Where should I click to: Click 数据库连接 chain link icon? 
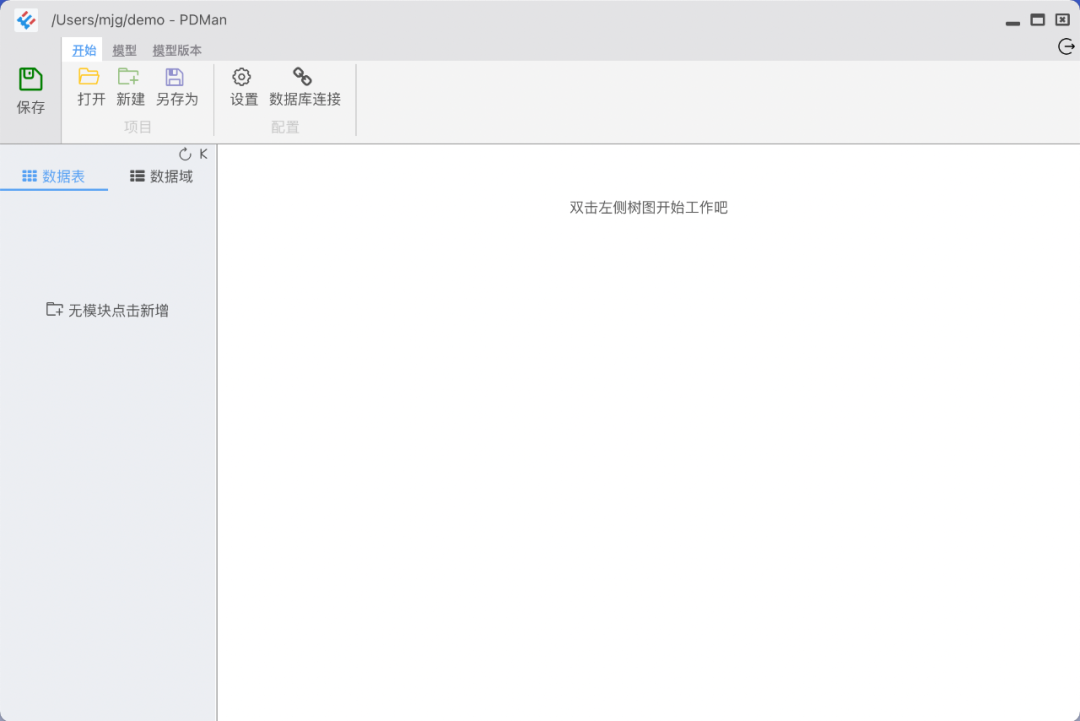pyautogui.click(x=302, y=76)
